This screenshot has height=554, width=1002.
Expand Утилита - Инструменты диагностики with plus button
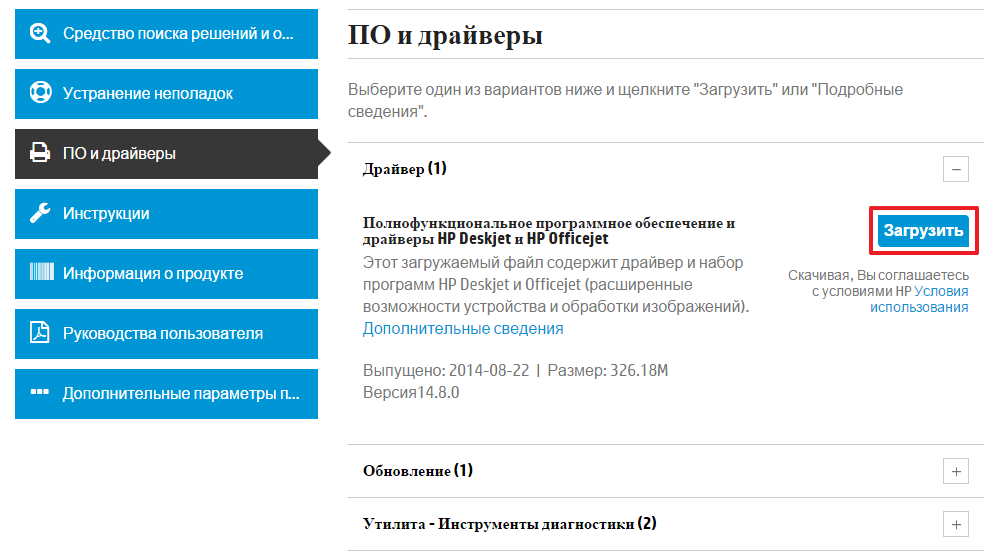(956, 524)
